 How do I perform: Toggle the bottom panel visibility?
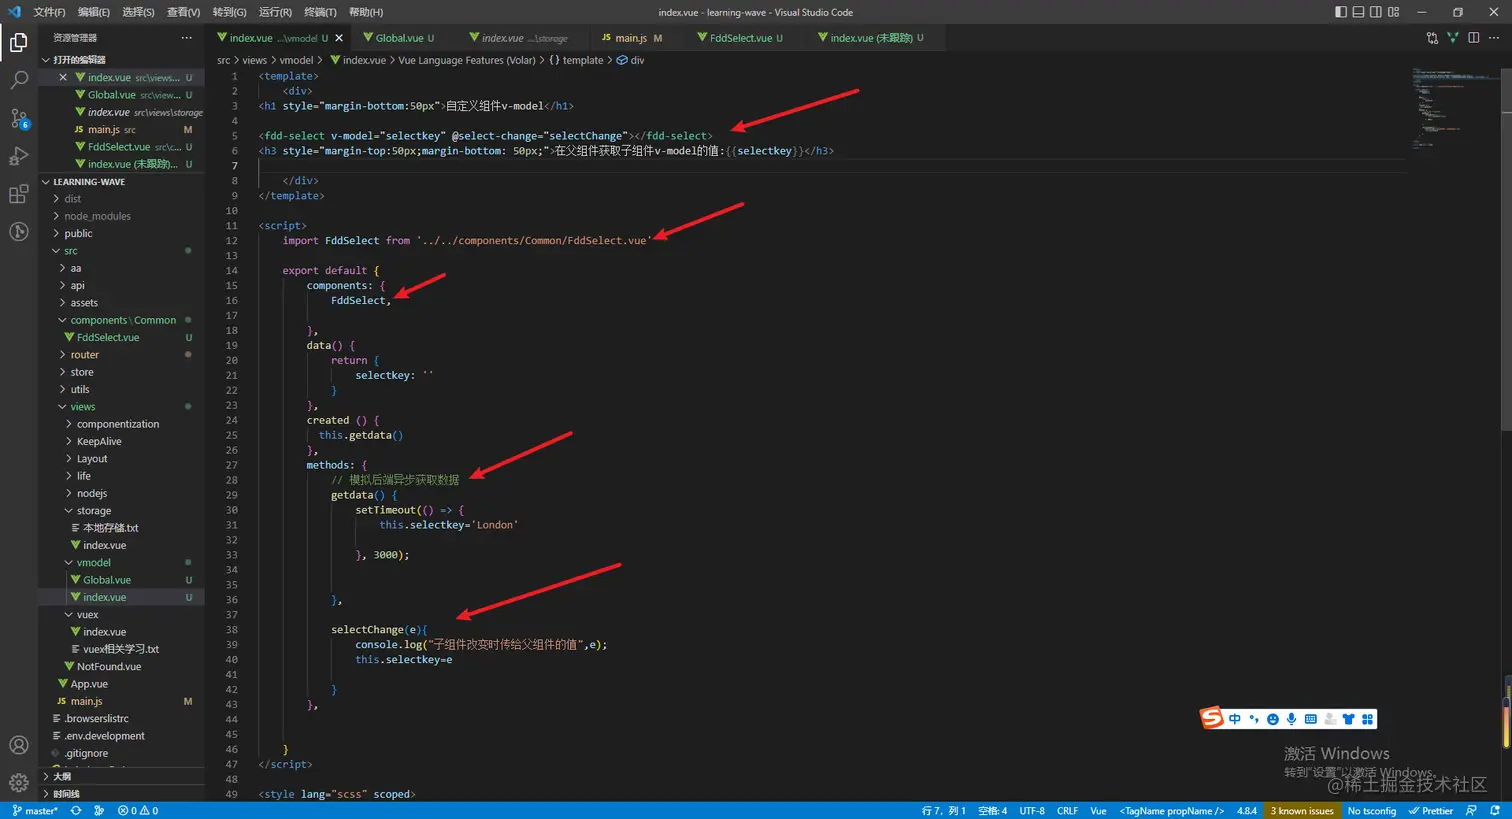point(1358,12)
